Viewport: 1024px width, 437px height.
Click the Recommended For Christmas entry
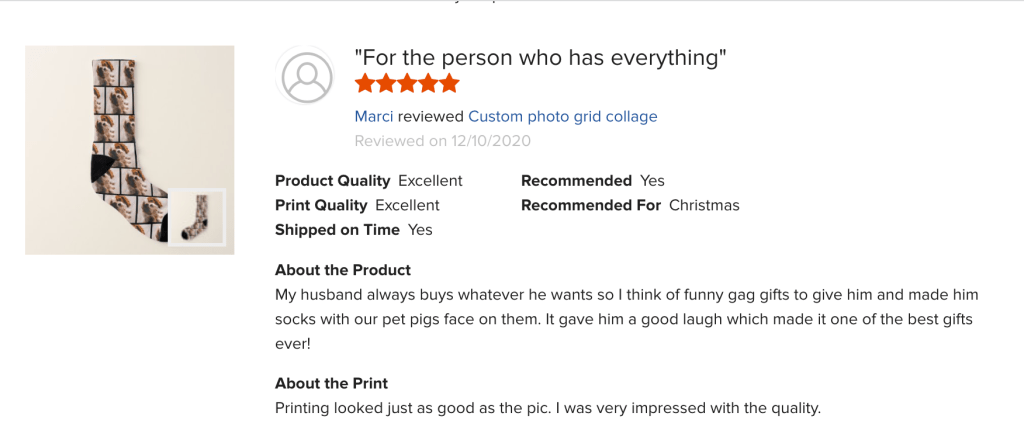tap(630, 205)
